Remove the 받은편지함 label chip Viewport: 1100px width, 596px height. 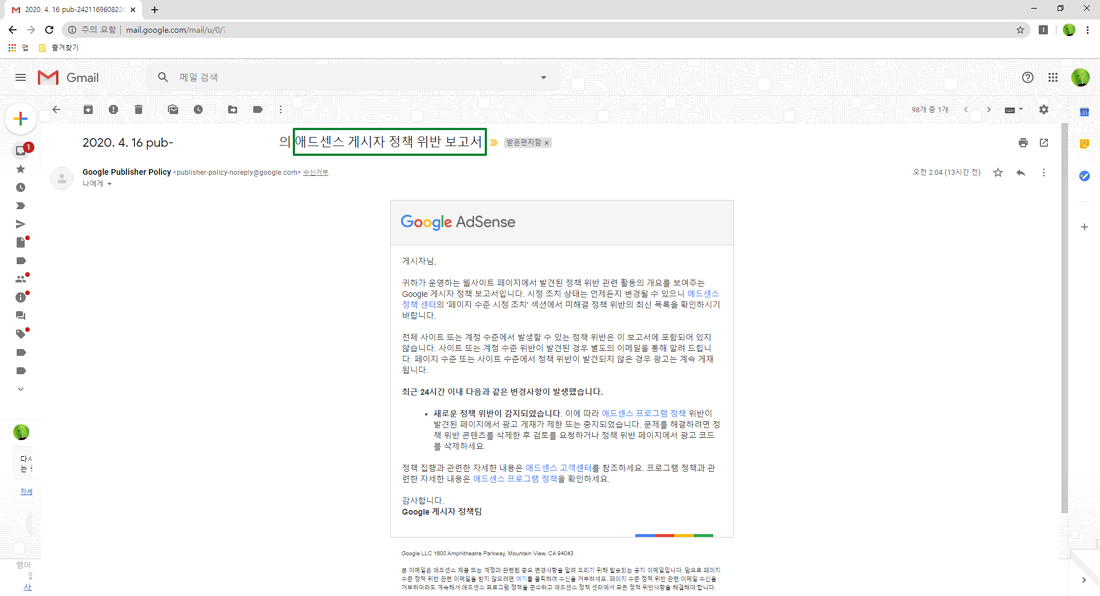pos(547,142)
